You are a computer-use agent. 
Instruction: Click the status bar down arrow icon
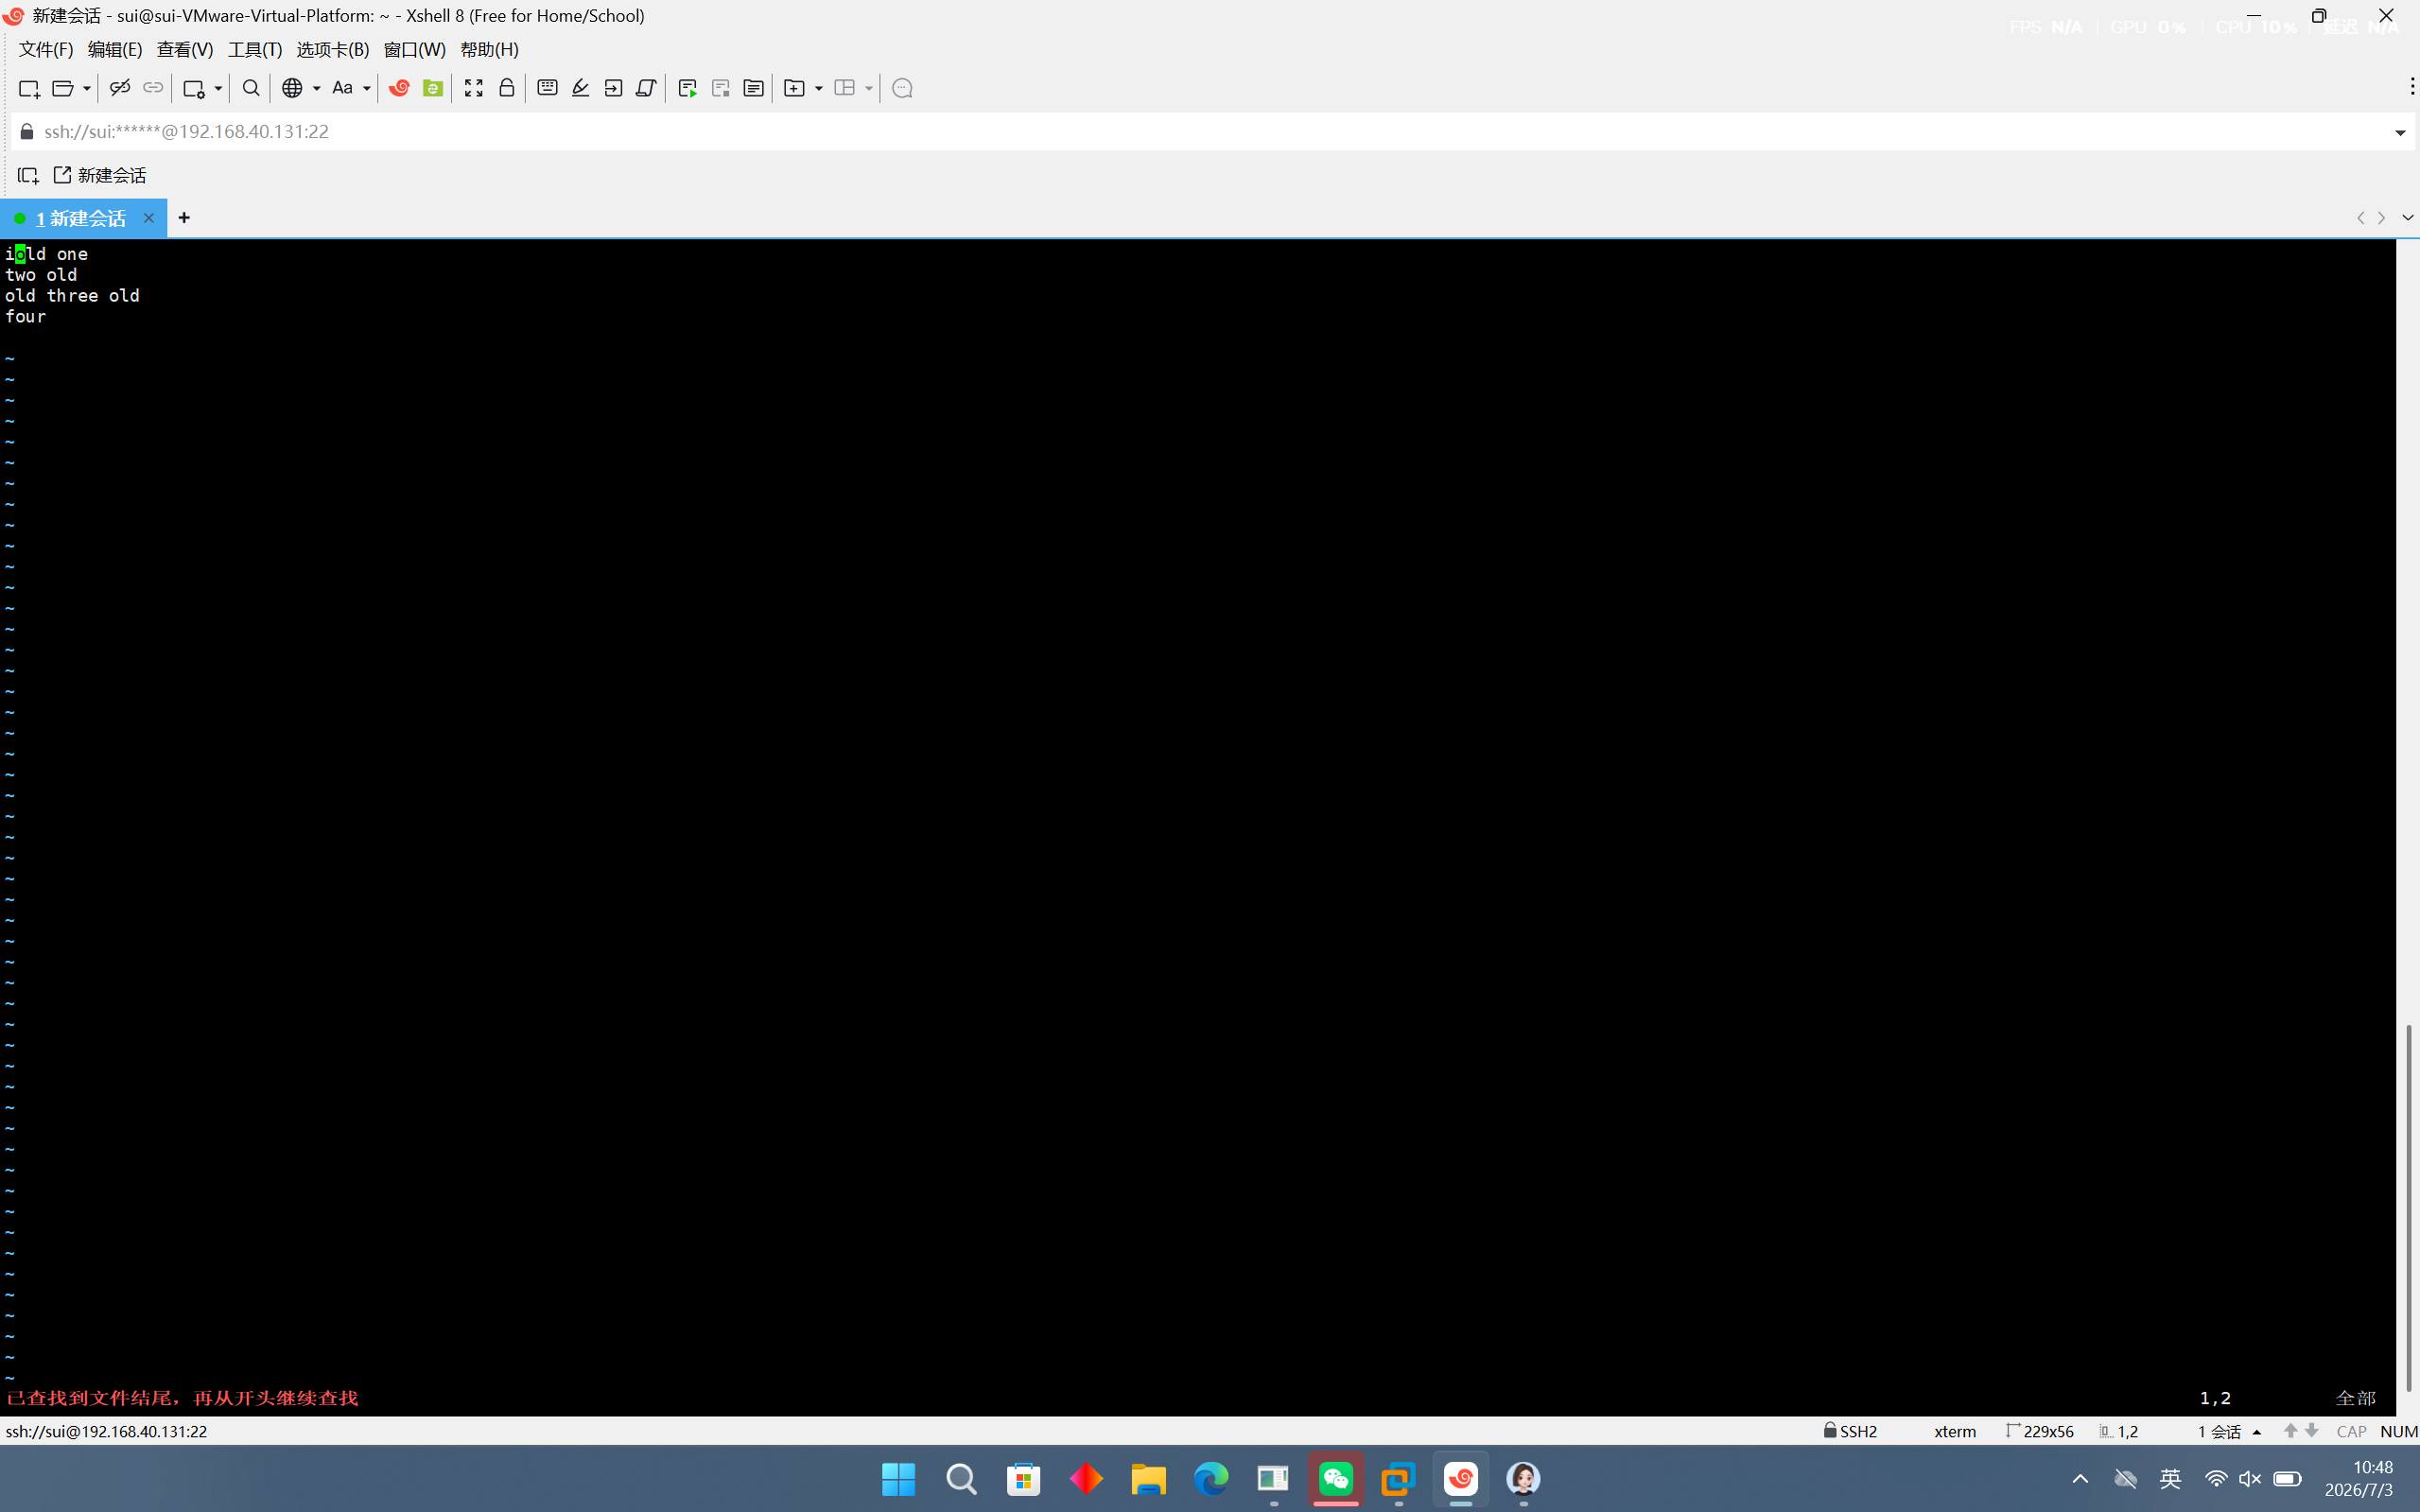pos(2312,1431)
